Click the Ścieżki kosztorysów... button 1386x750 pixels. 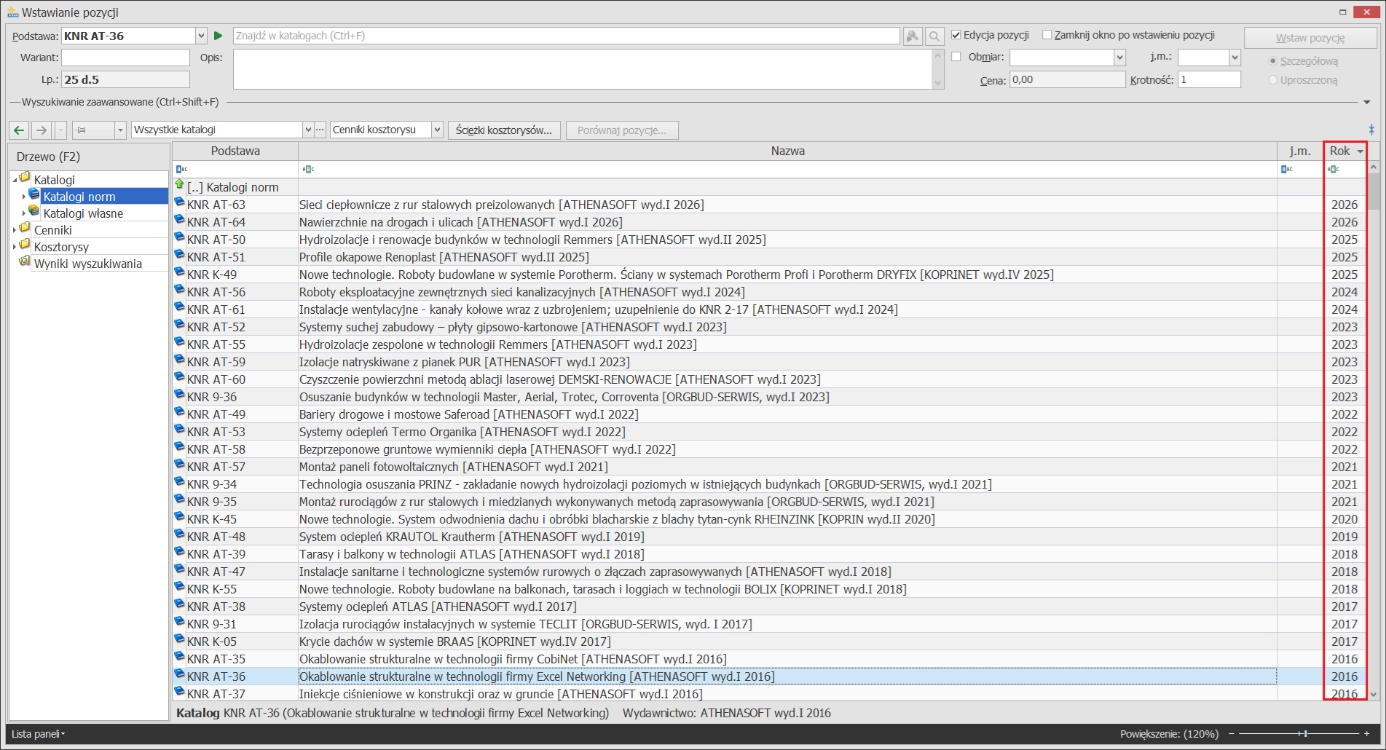coord(504,130)
